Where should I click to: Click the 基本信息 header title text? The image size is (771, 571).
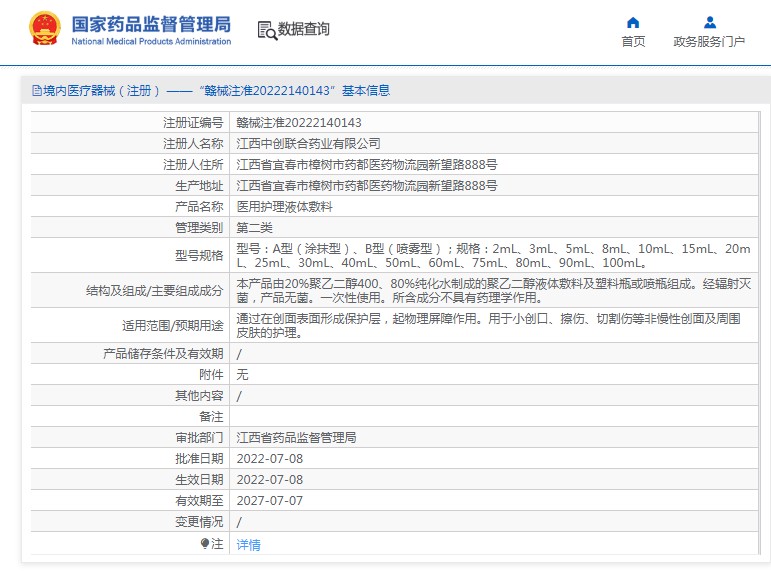[366, 90]
